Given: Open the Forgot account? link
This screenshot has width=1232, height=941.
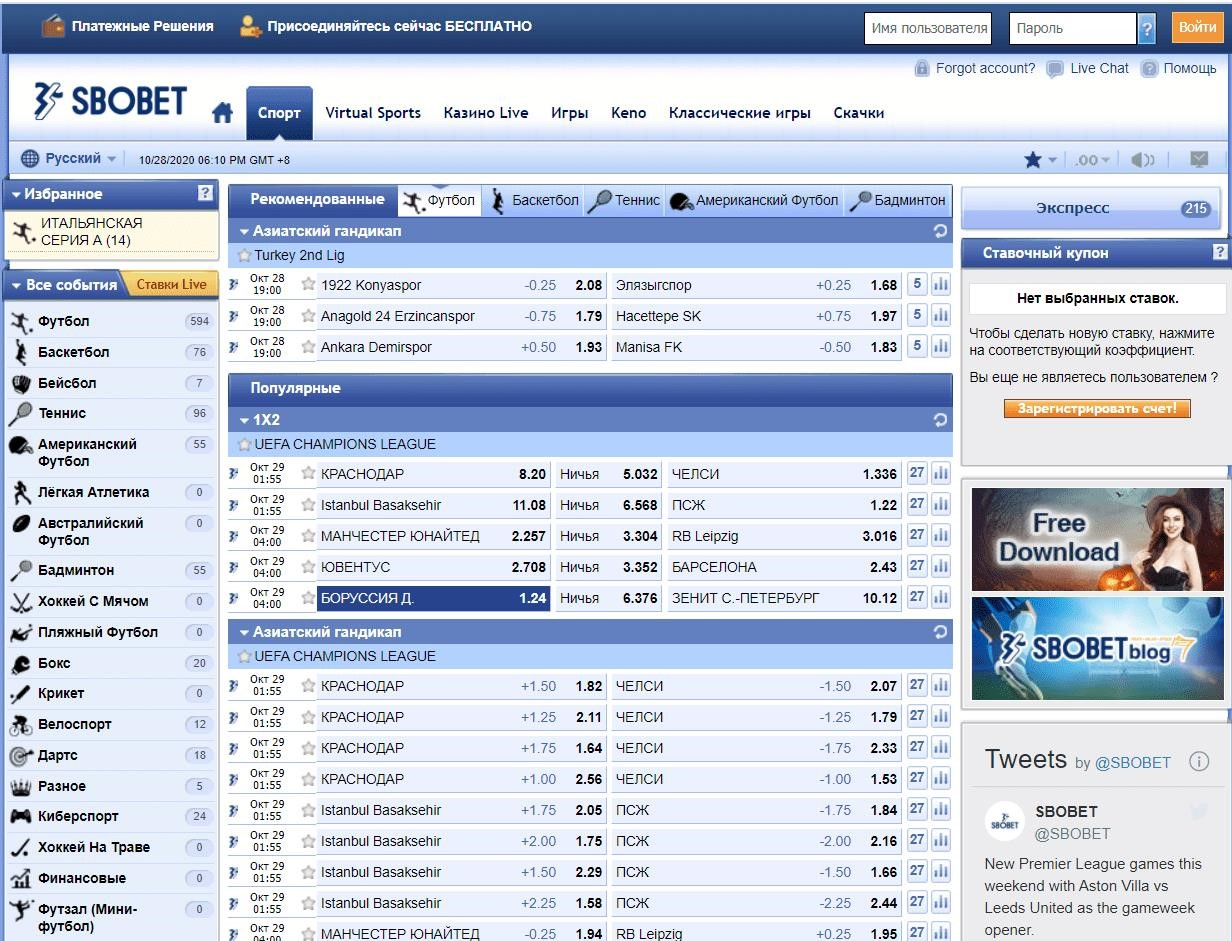Looking at the screenshot, I should point(985,68).
